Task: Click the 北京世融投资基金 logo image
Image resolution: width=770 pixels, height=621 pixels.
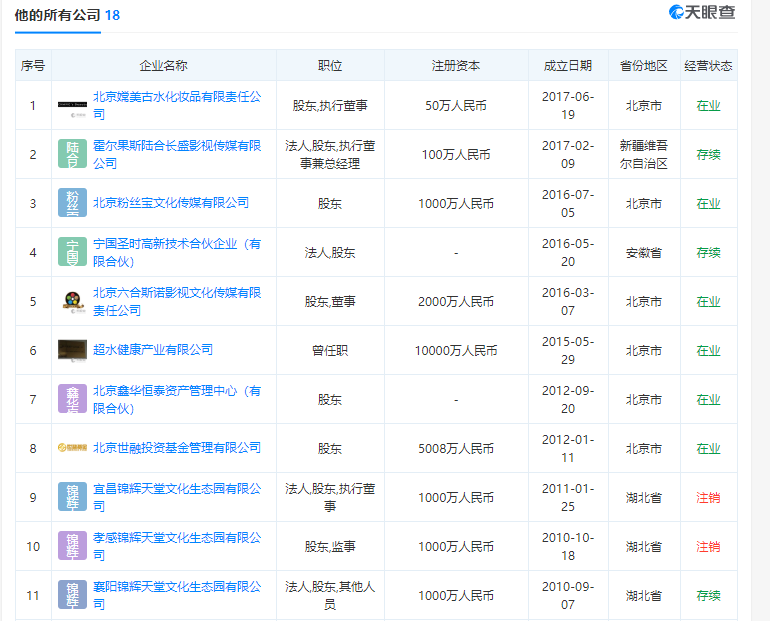Action: 72,448
